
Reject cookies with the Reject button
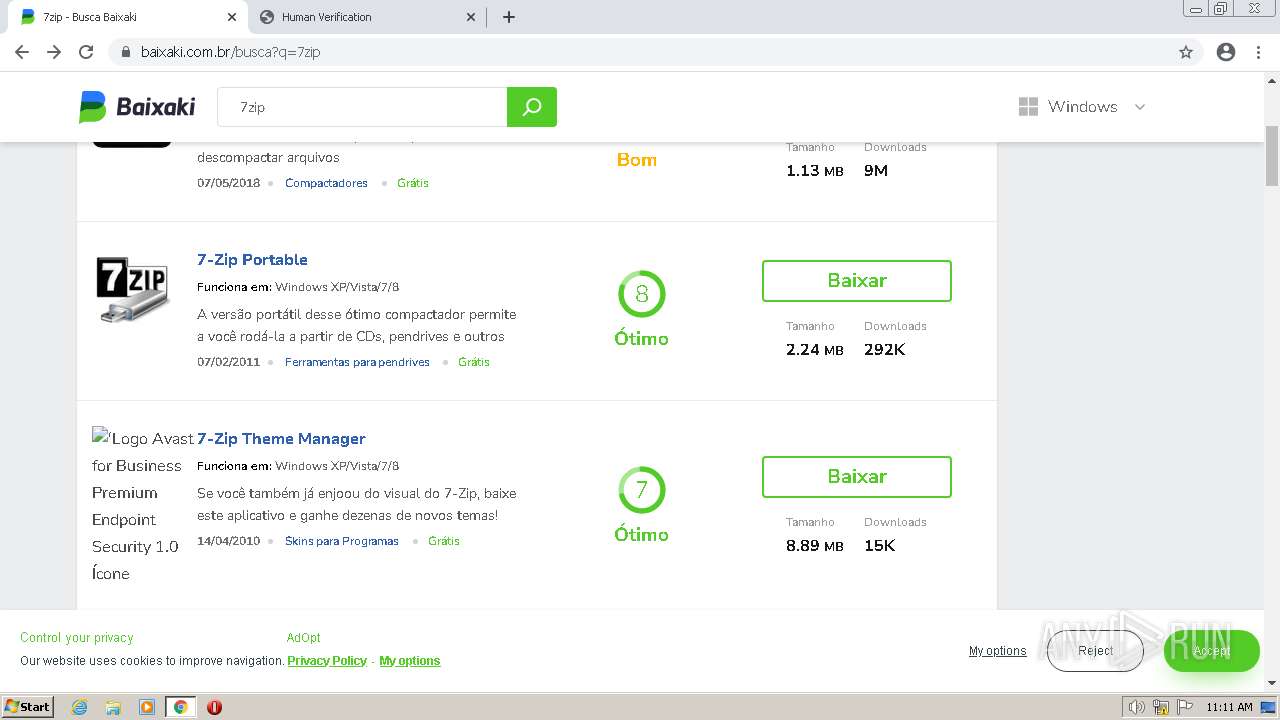click(1095, 651)
